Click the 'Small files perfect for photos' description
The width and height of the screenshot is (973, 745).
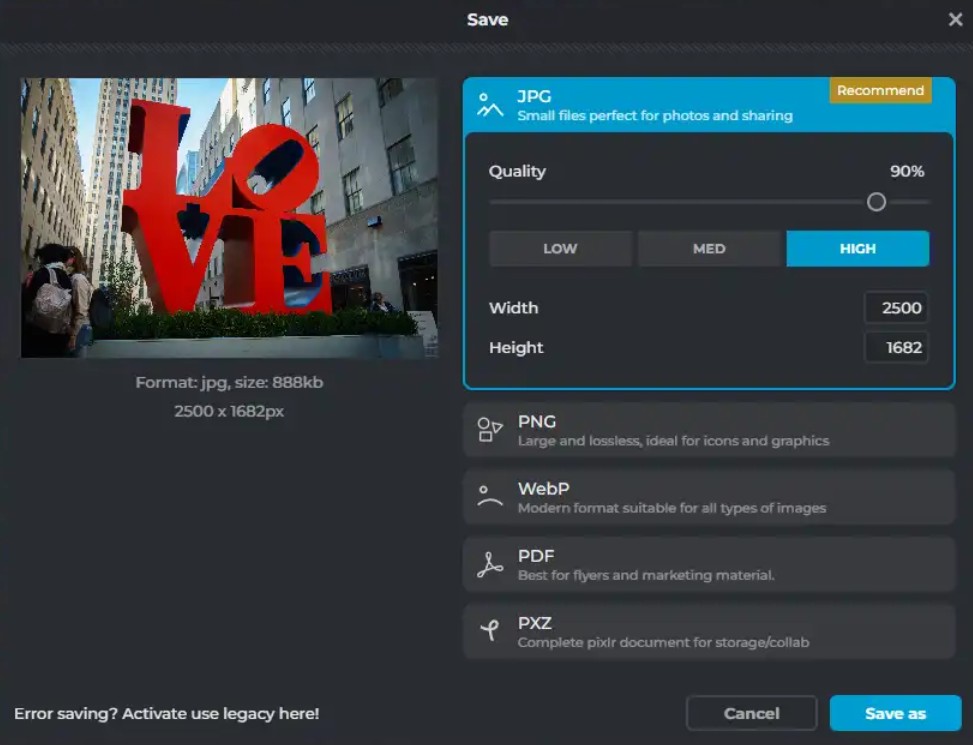tap(655, 116)
